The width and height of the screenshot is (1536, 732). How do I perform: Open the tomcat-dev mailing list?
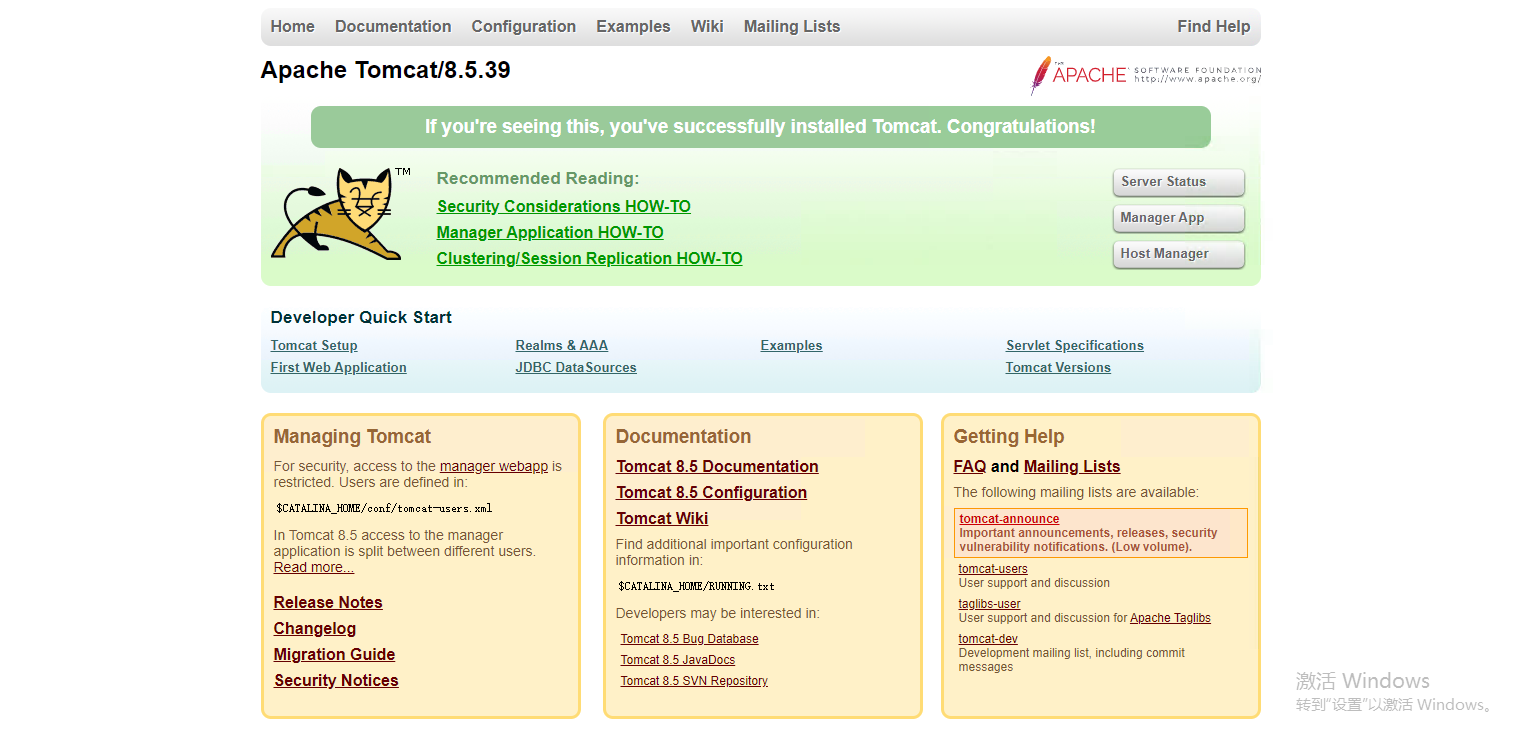point(988,639)
